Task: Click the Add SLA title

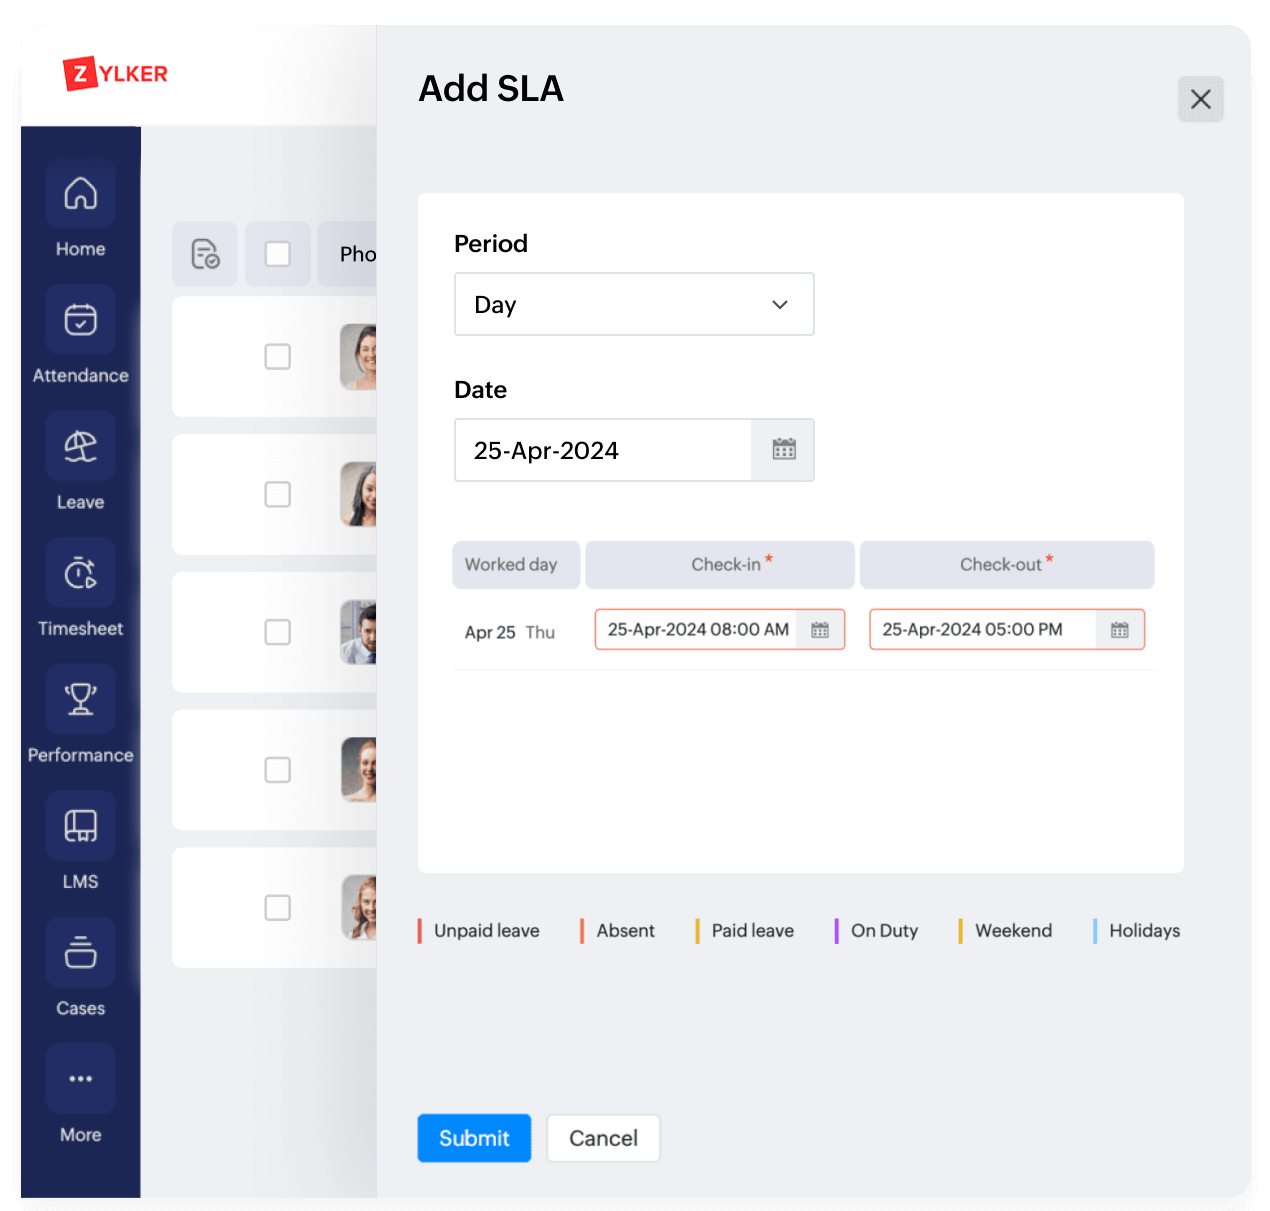Action: pos(491,88)
